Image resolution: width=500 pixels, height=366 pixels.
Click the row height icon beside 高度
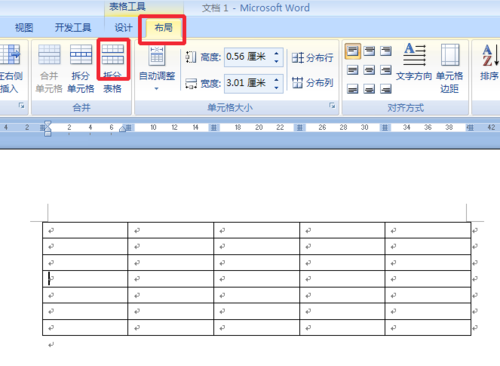click(190, 57)
